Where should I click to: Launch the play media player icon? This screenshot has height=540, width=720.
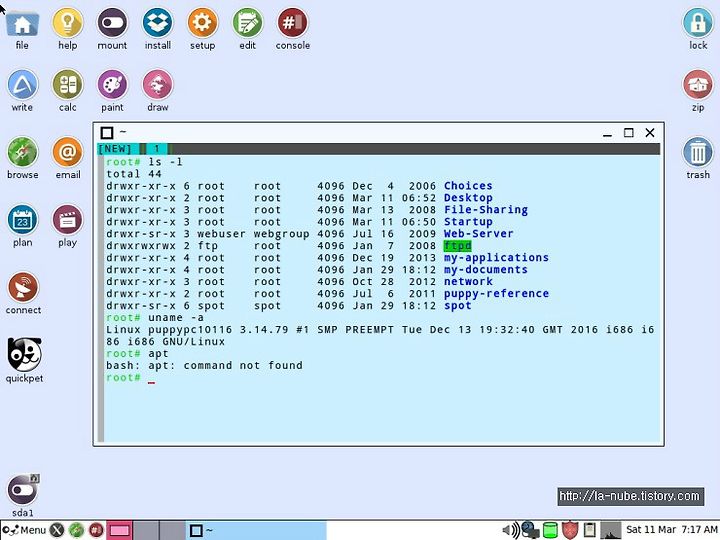pos(68,220)
